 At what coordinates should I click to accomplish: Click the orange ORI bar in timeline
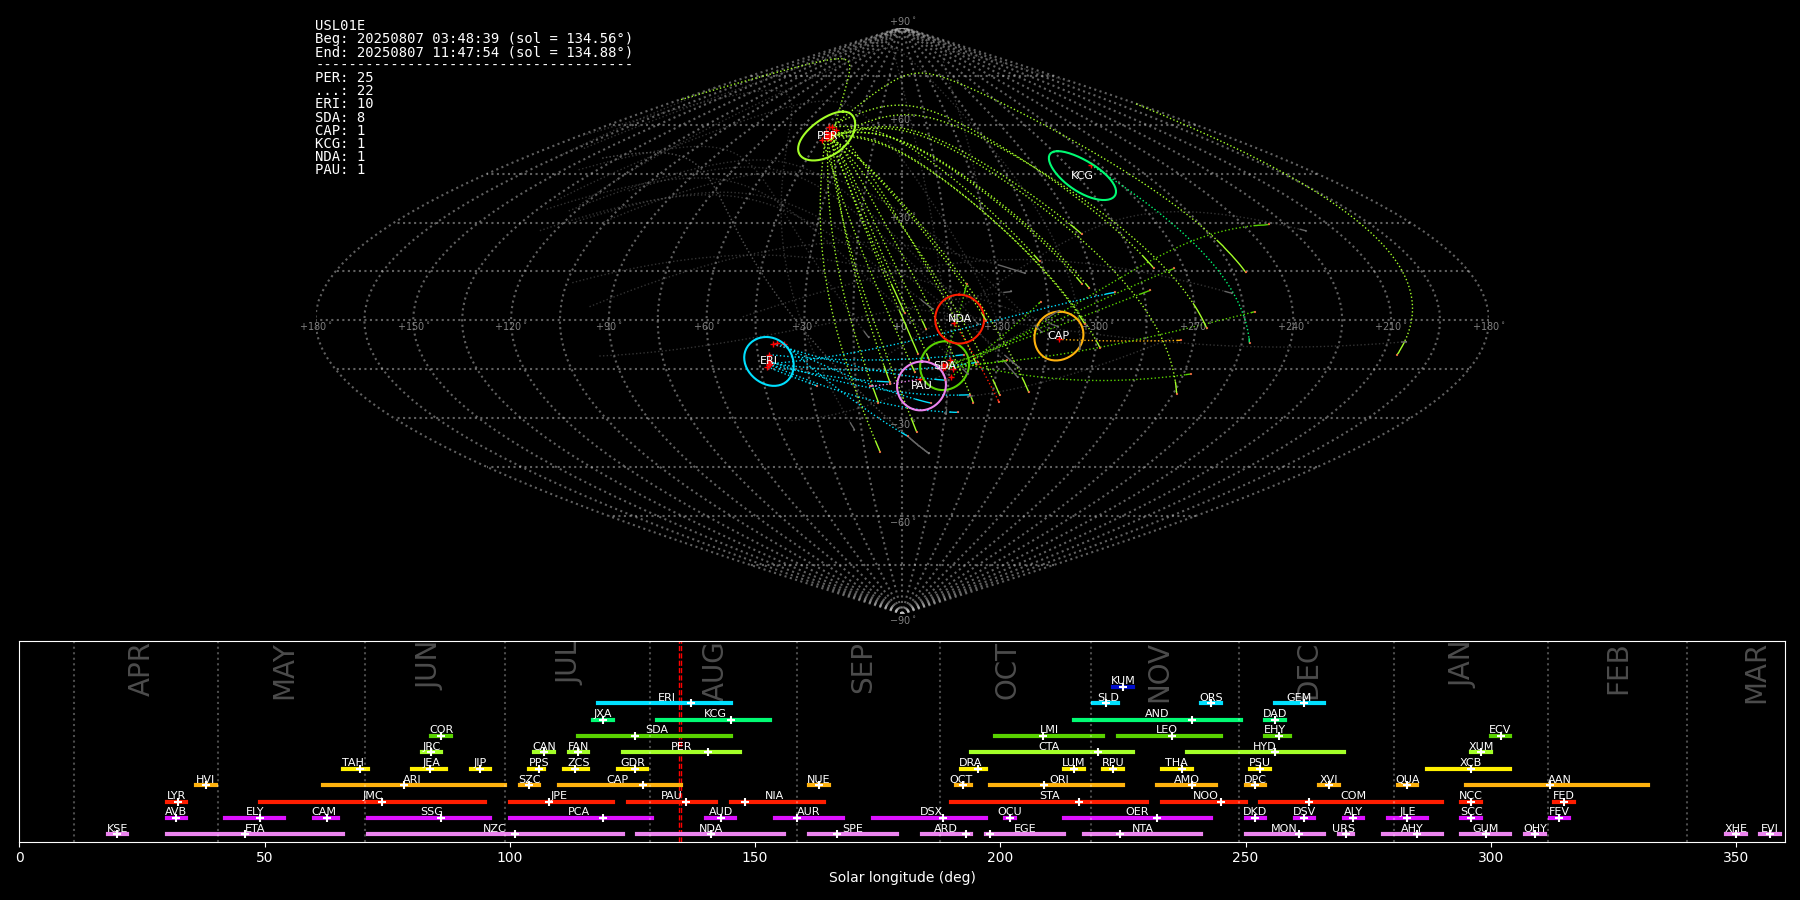pos(1056,785)
